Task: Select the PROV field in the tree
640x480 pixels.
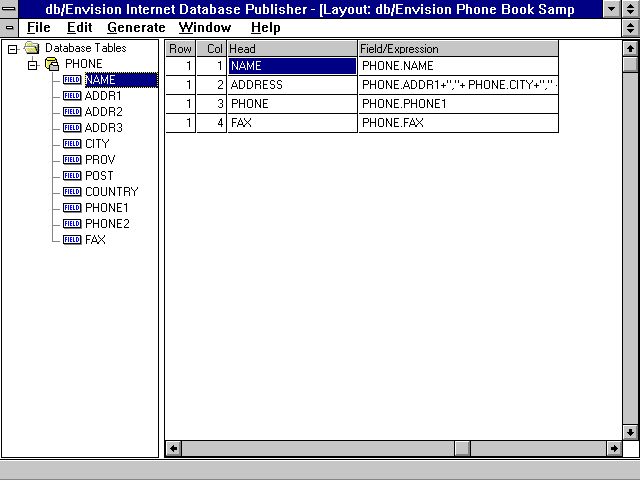Action: pyautogui.click(x=100, y=160)
